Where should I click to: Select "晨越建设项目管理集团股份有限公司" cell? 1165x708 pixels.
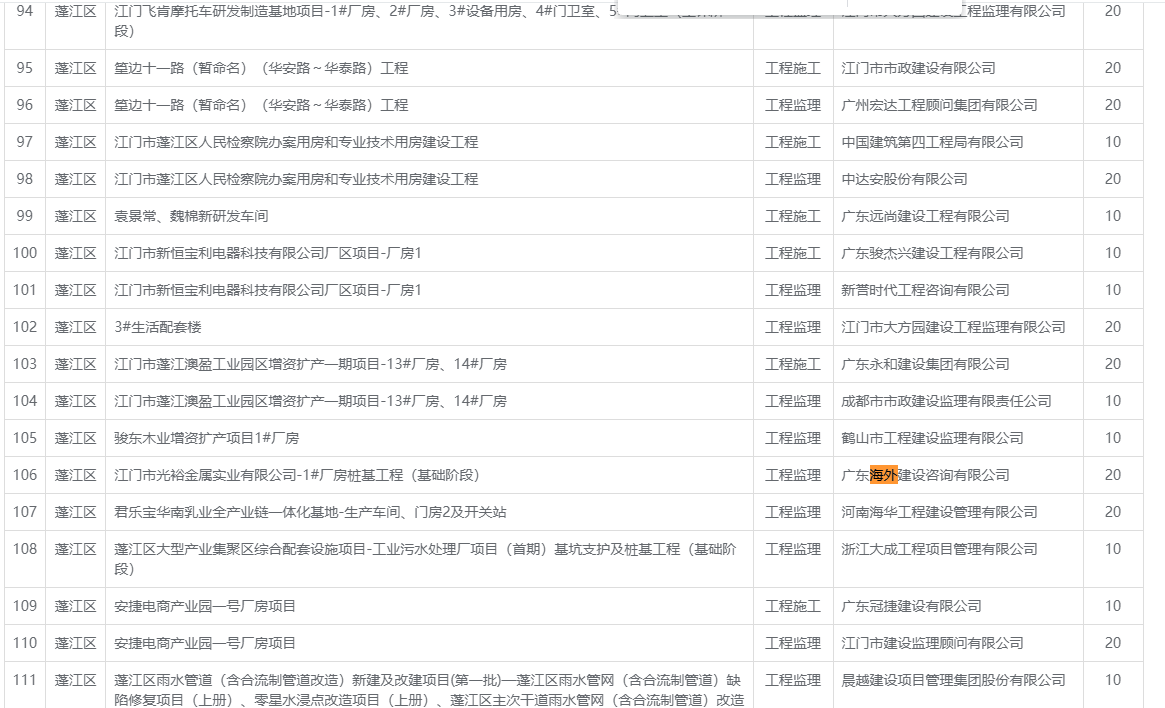pyautogui.click(x=953, y=680)
